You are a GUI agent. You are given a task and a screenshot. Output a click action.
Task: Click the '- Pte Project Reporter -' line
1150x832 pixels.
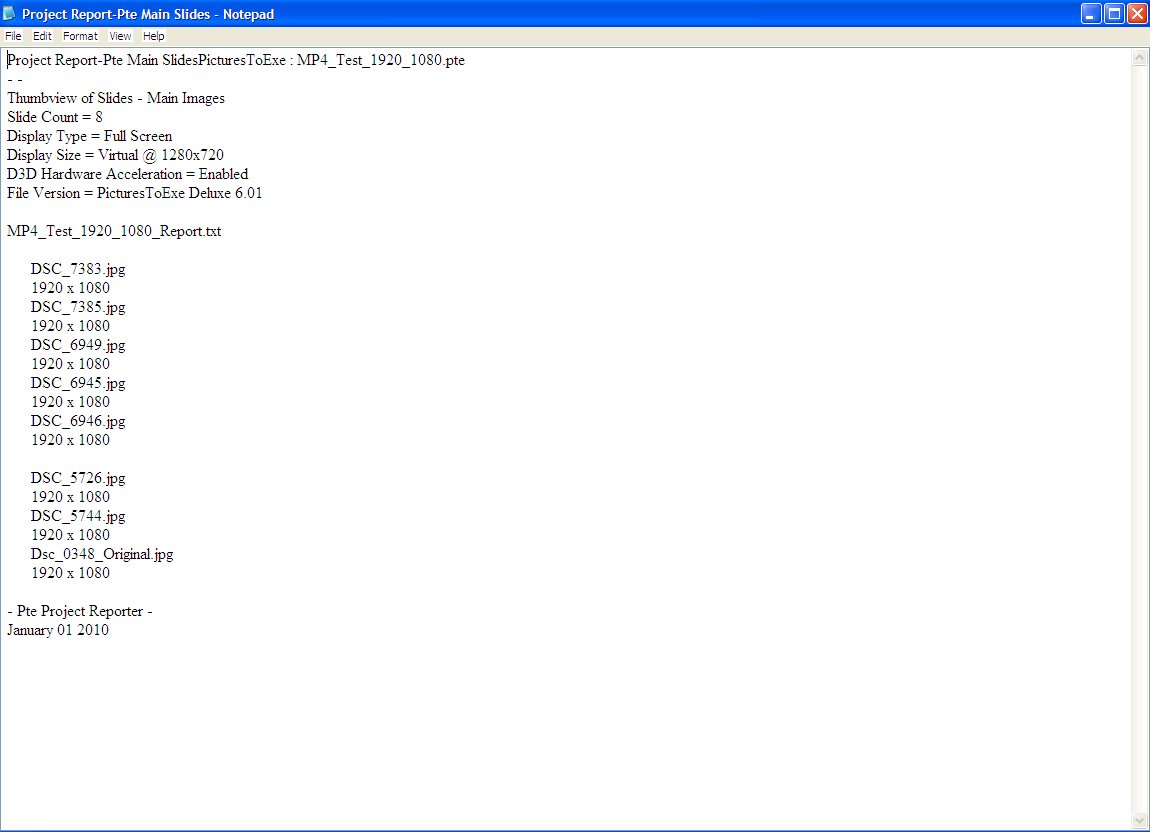click(x=79, y=611)
